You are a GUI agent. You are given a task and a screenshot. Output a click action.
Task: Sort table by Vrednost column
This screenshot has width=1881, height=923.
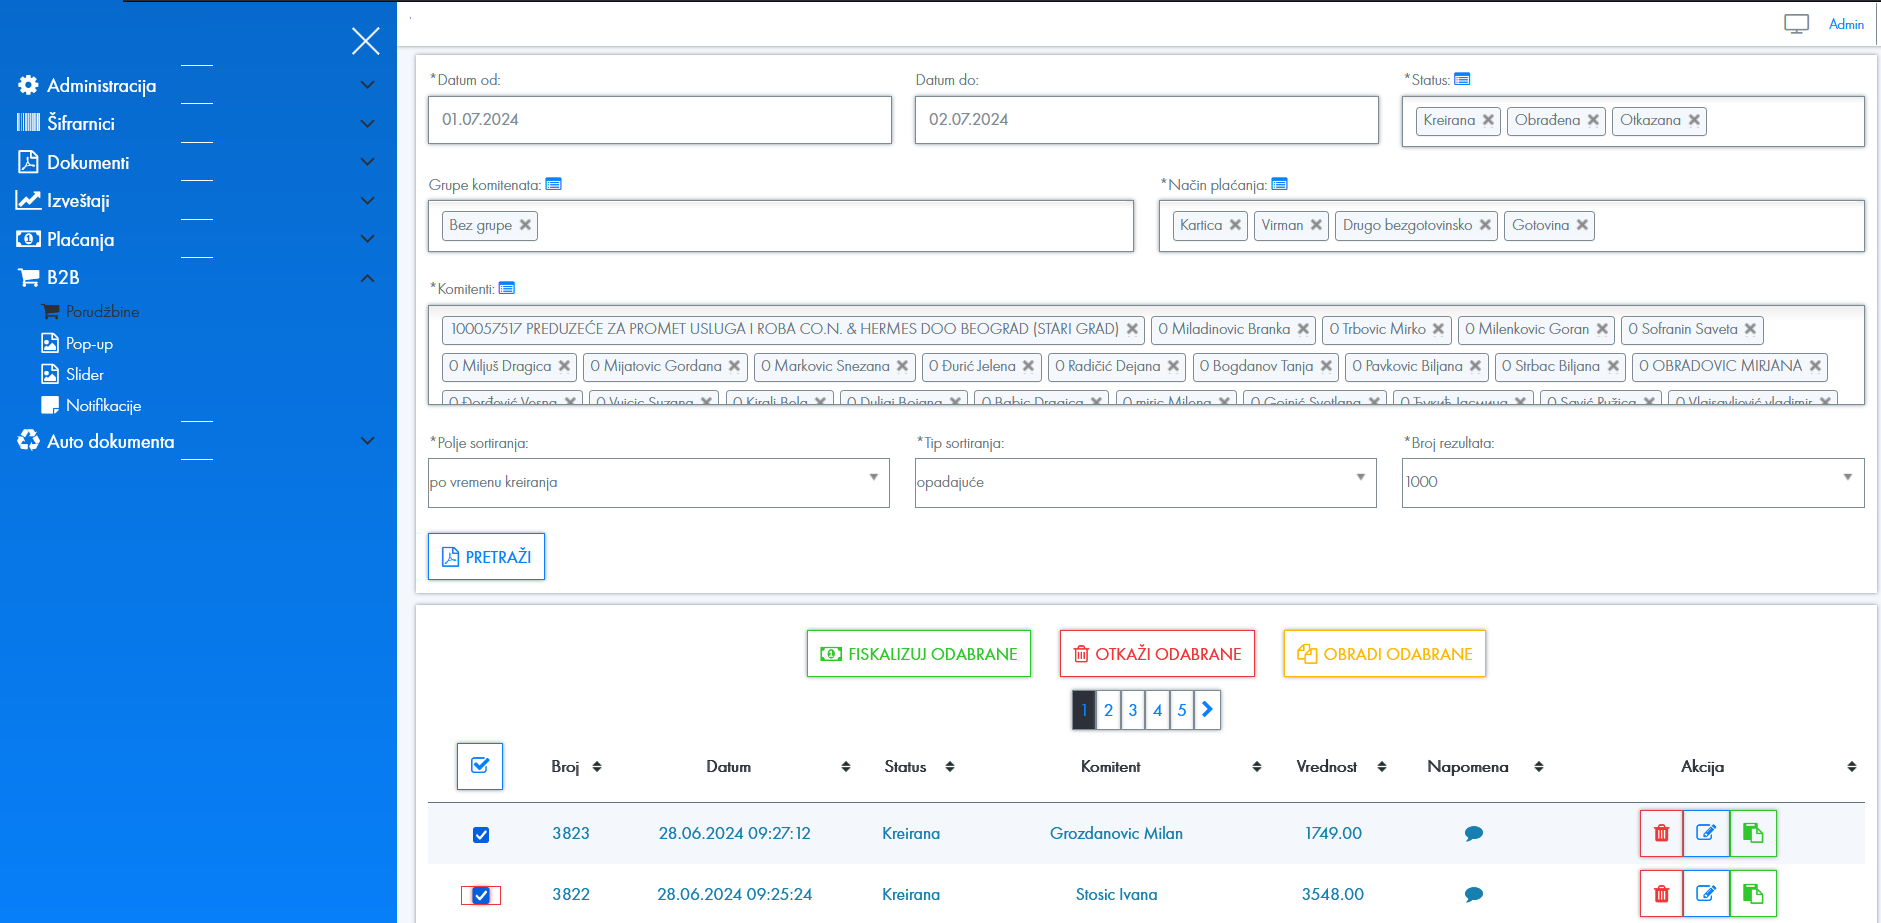click(x=1382, y=767)
